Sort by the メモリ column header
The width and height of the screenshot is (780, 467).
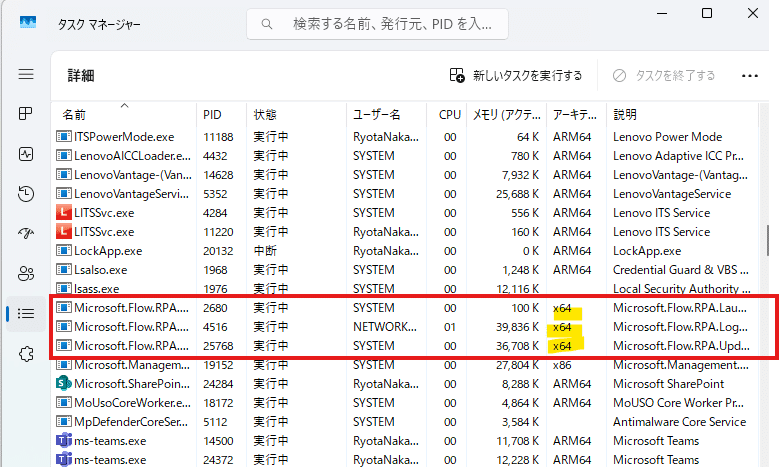tap(506, 114)
